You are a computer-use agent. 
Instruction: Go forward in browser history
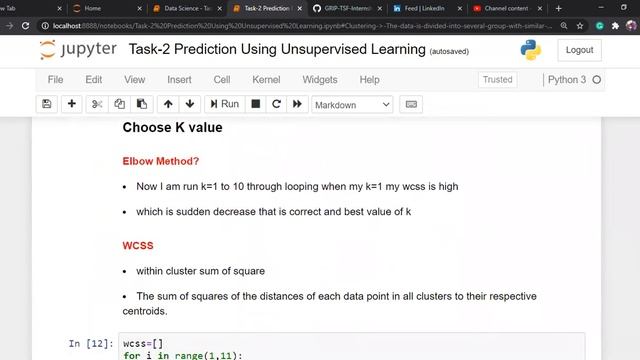pyautogui.click(x=9, y=26)
